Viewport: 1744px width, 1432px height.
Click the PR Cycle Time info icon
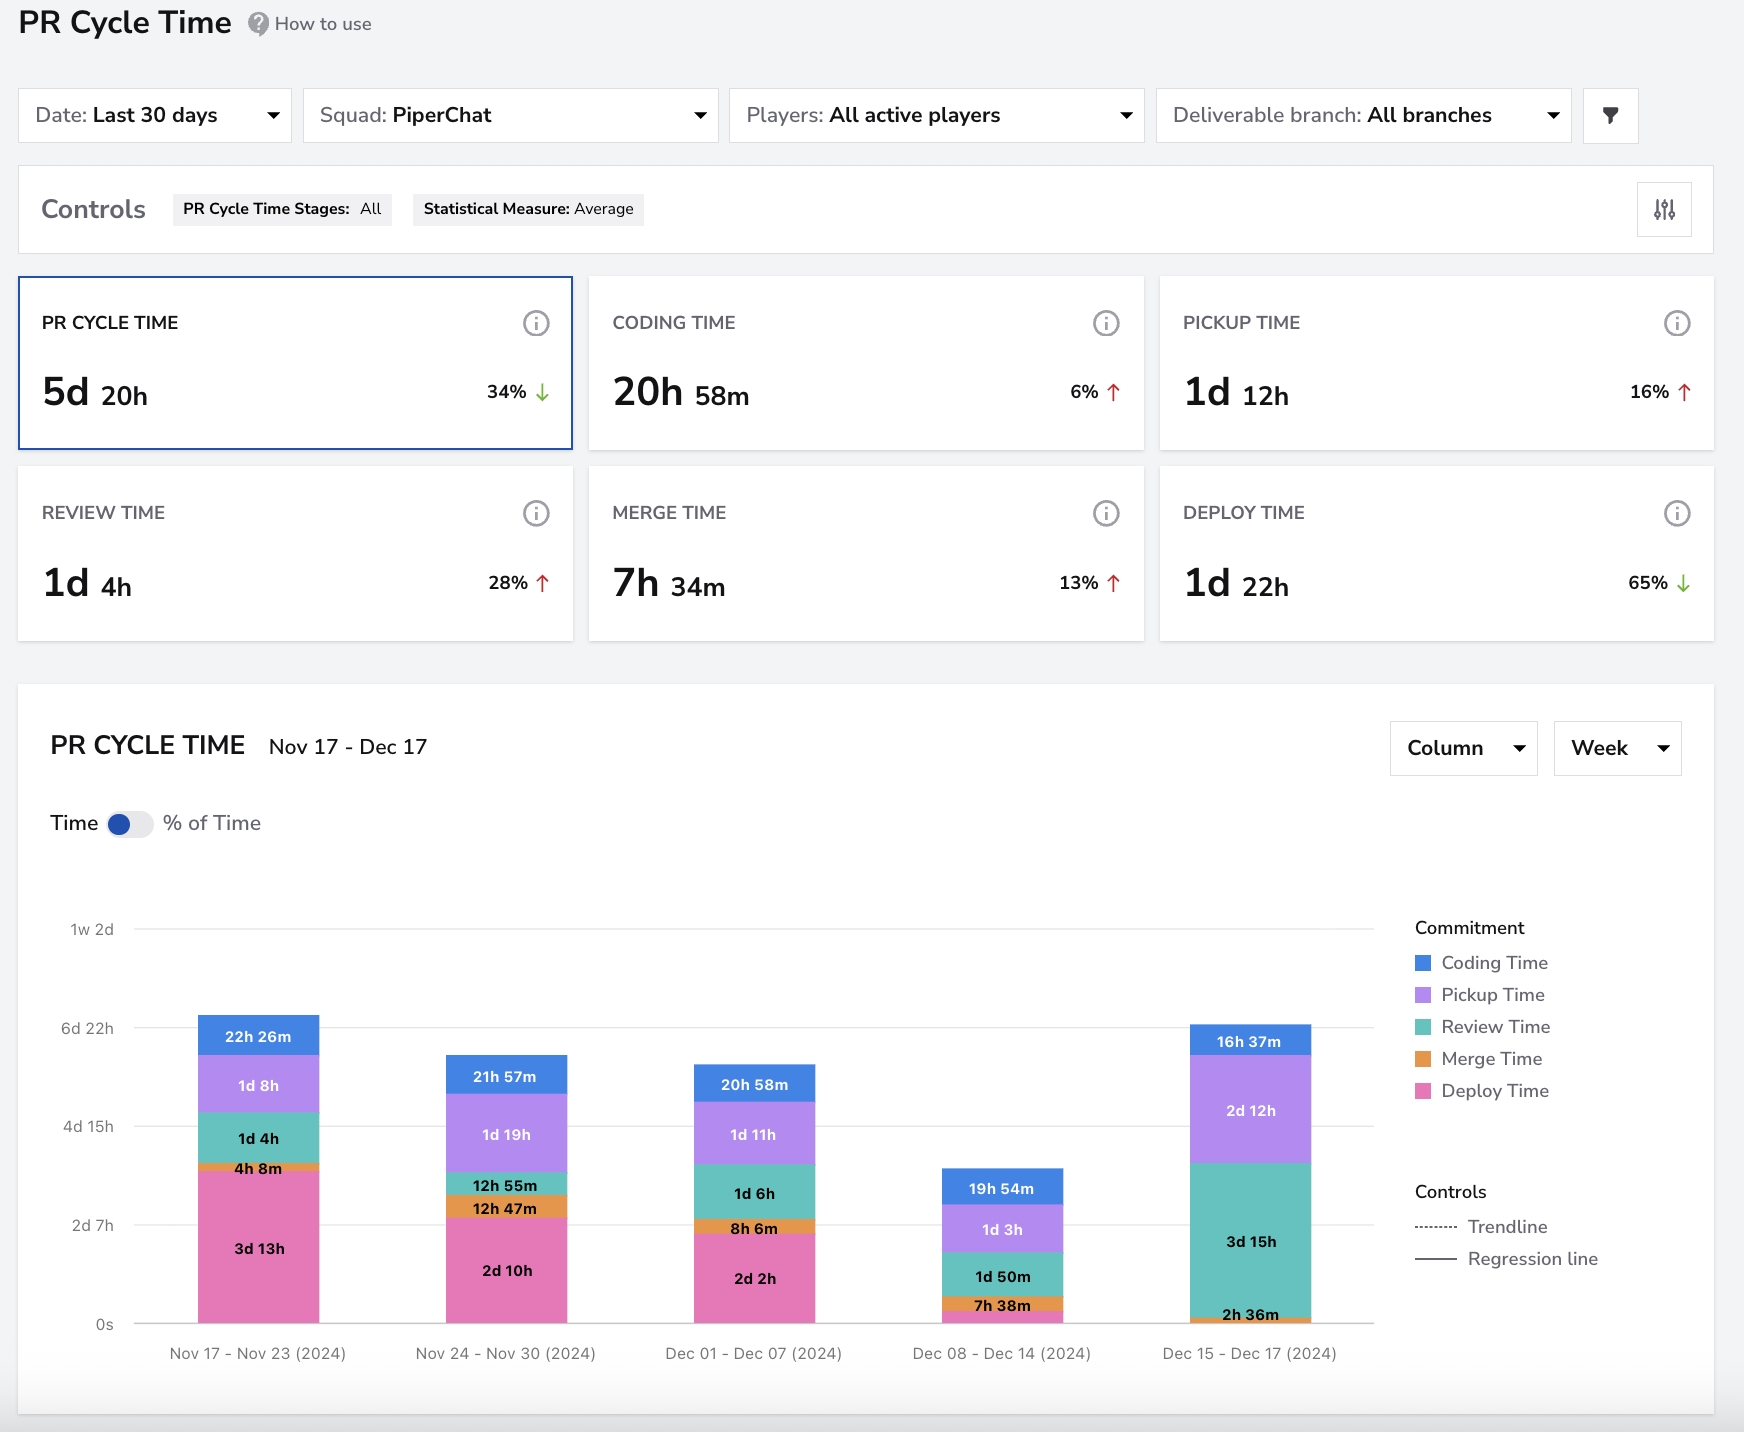pos(536,323)
